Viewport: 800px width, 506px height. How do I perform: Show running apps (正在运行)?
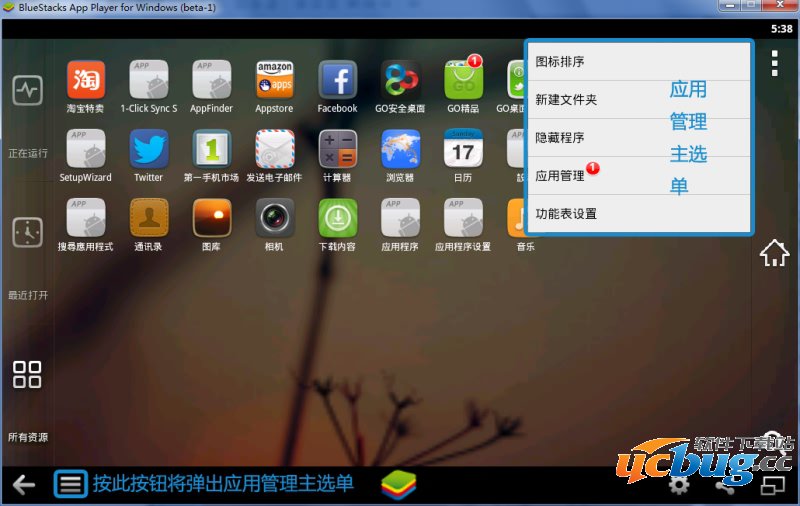28,91
